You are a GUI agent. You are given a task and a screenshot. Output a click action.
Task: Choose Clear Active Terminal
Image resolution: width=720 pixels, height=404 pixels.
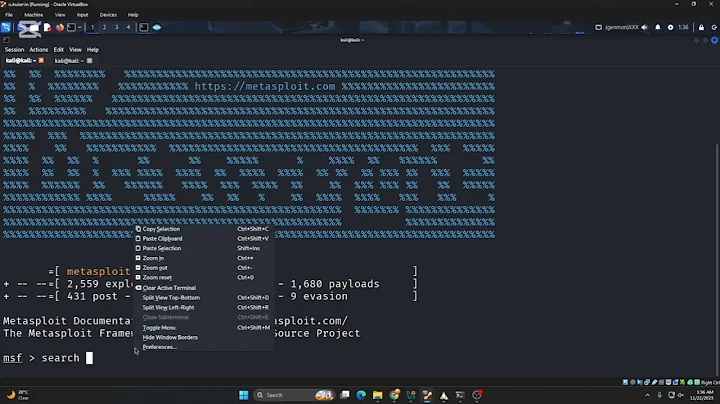(203, 288)
